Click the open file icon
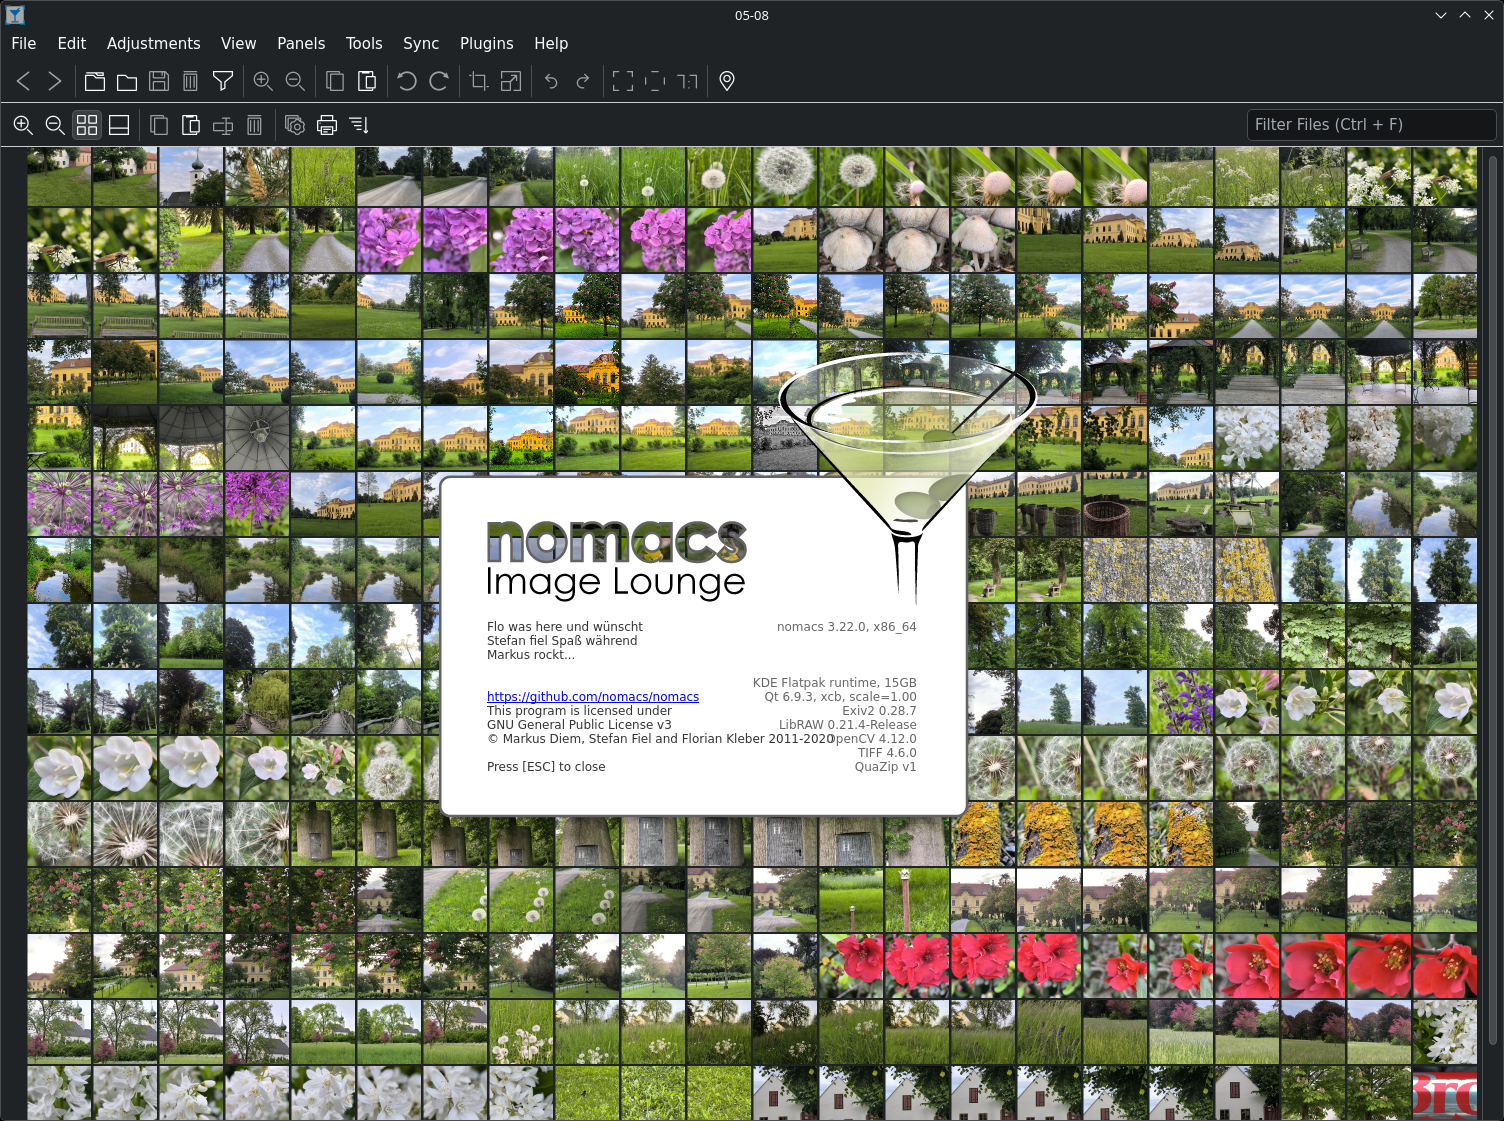This screenshot has width=1504, height=1121. pos(95,81)
